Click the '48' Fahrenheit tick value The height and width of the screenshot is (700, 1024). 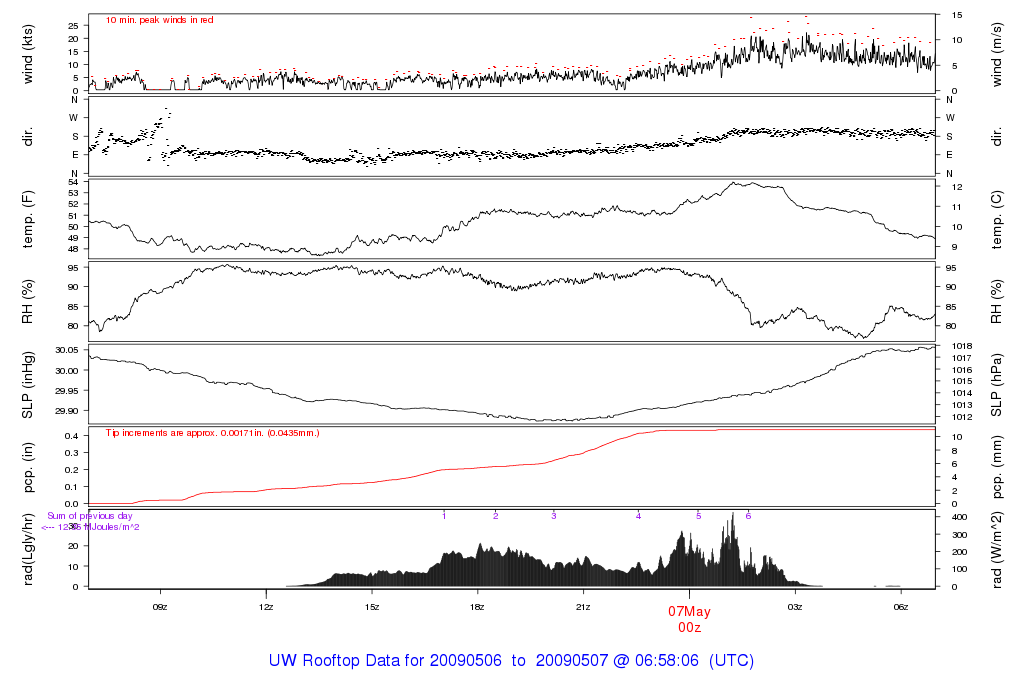(x=73, y=249)
